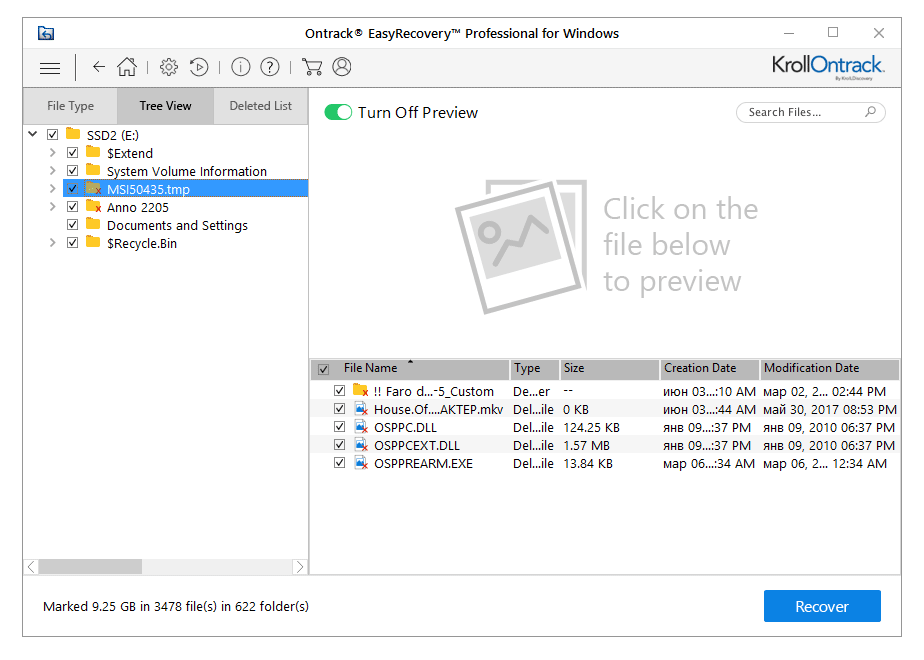Image resolution: width=924 pixels, height=660 pixels.
Task: Click the resume recovery icon
Action: pyautogui.click(x=199, y=67)
